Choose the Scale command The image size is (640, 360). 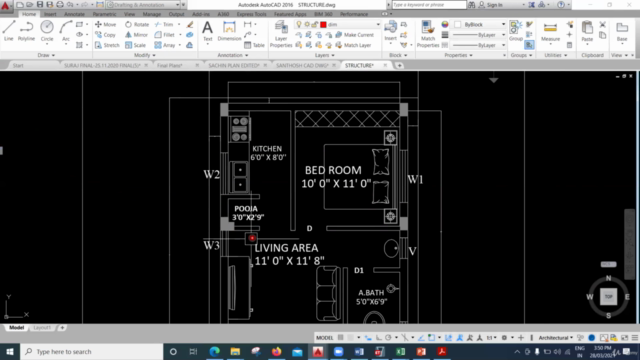[136, 45]
